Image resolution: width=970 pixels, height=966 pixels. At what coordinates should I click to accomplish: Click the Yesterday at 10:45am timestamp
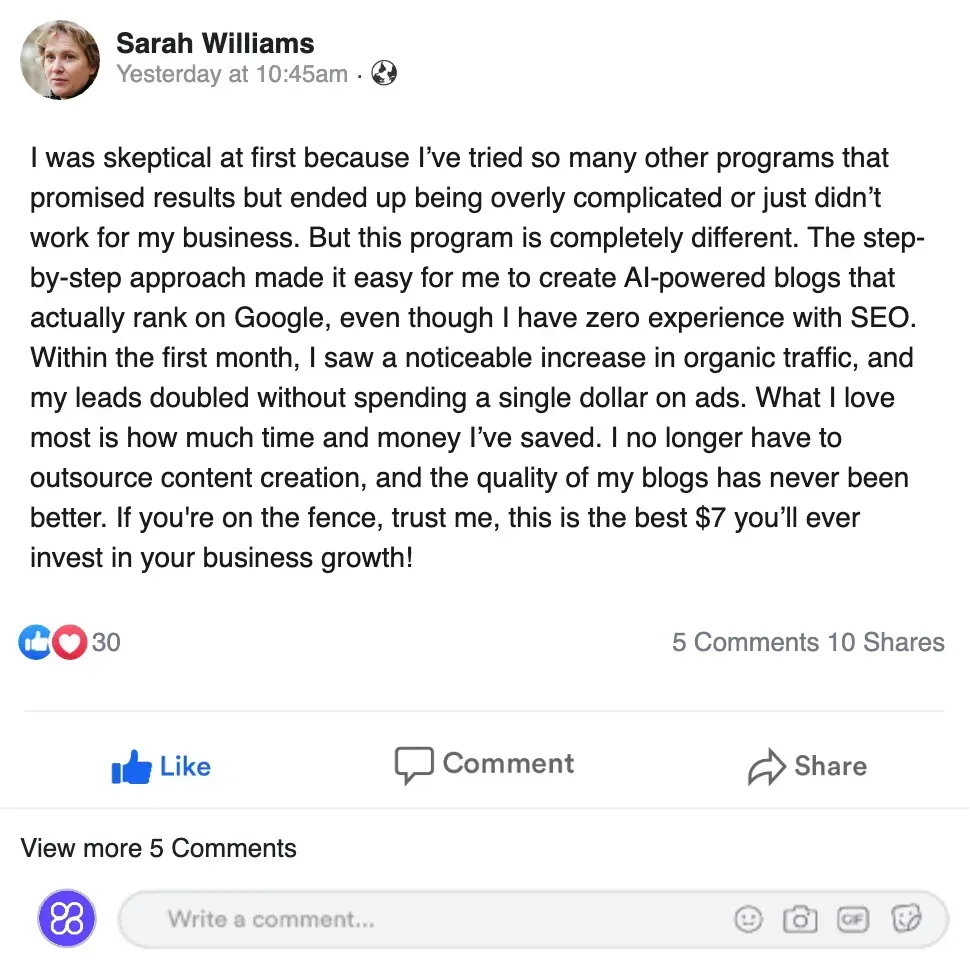pos(232,74)
